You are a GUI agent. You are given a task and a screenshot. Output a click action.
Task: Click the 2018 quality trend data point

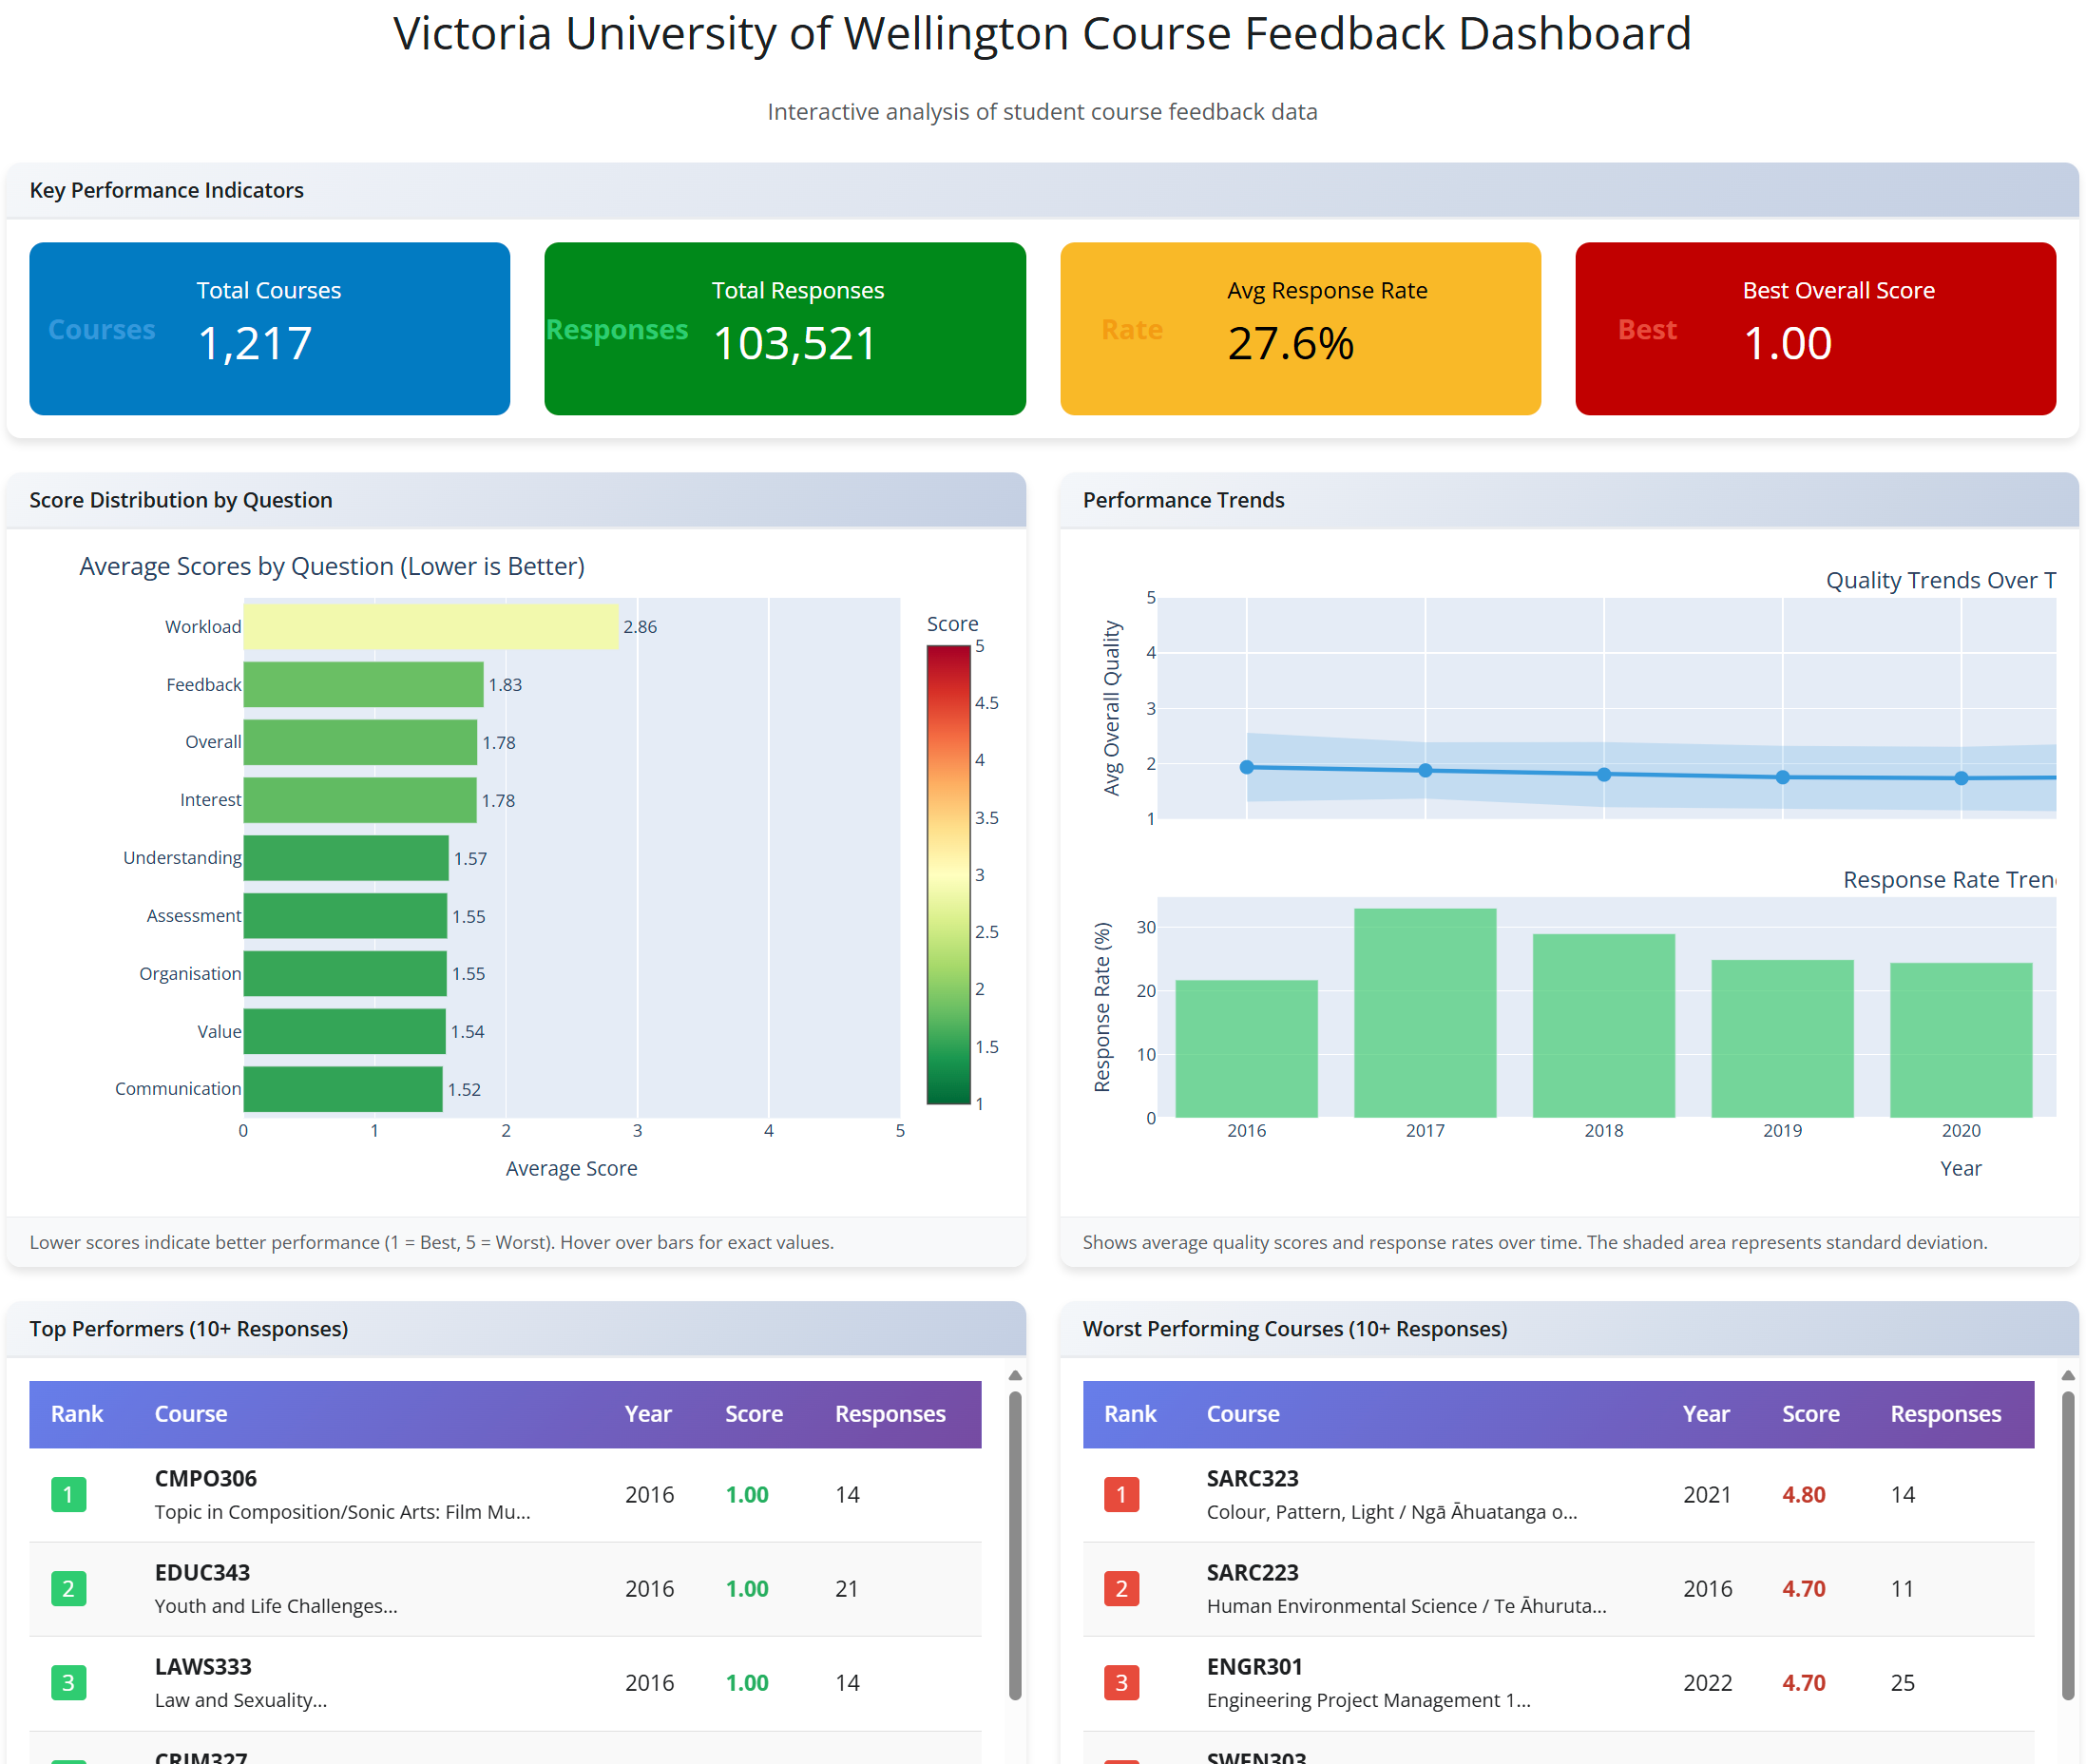[1604, 774]
